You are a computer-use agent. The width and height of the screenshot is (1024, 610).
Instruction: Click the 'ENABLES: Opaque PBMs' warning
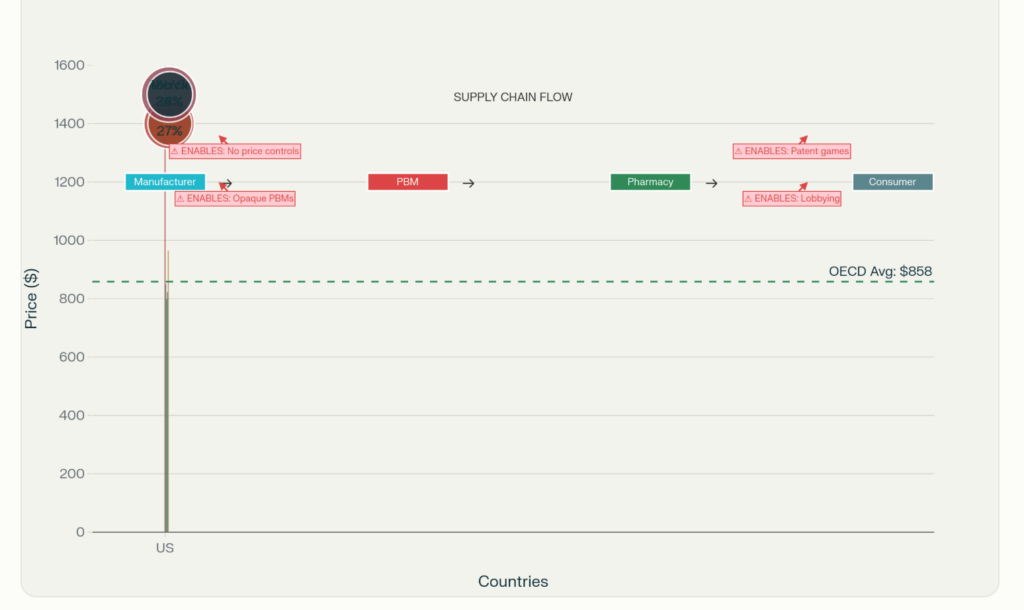point(235,199)
